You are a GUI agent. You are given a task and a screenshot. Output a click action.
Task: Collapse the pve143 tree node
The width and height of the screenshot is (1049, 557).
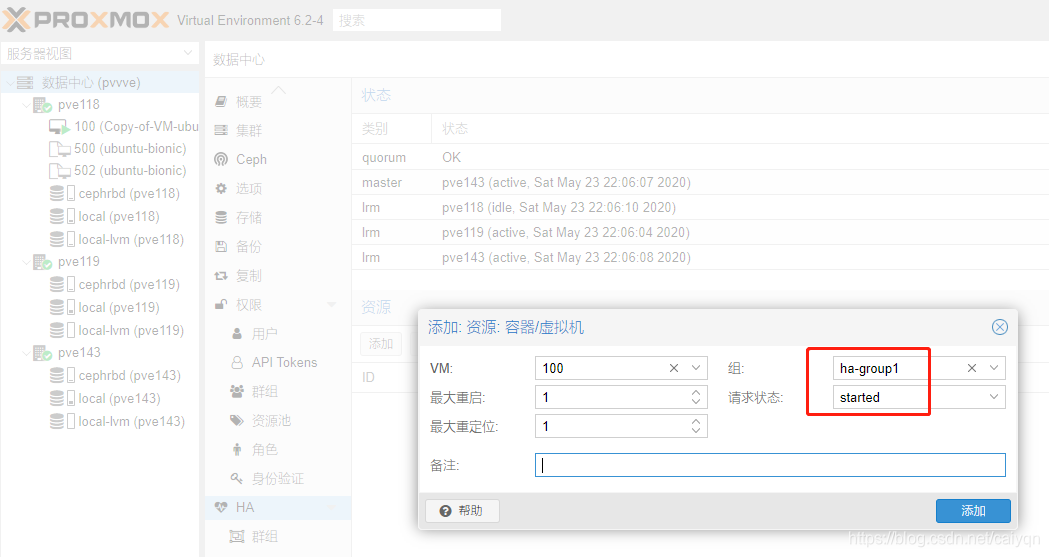pyautogui.click(x=26, y=353)
